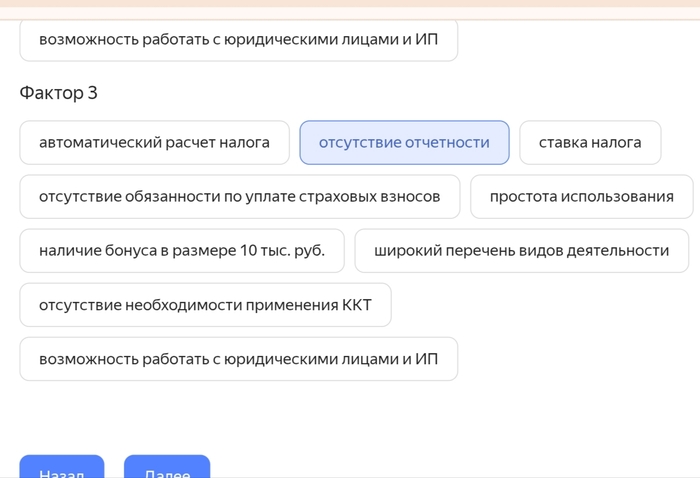This screenshot has height=478, width=700.
Task: Click the 'Фактор 3' section heading
Action: (x=58, y=93)
